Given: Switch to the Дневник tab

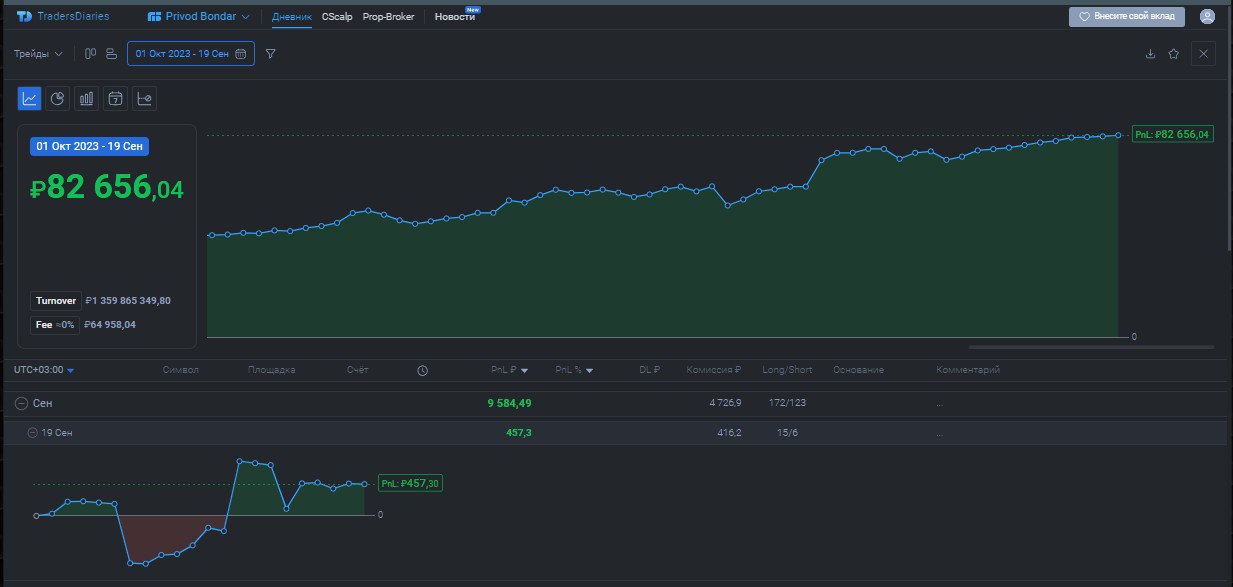Looking at the screenshot, I should [292, 17].
